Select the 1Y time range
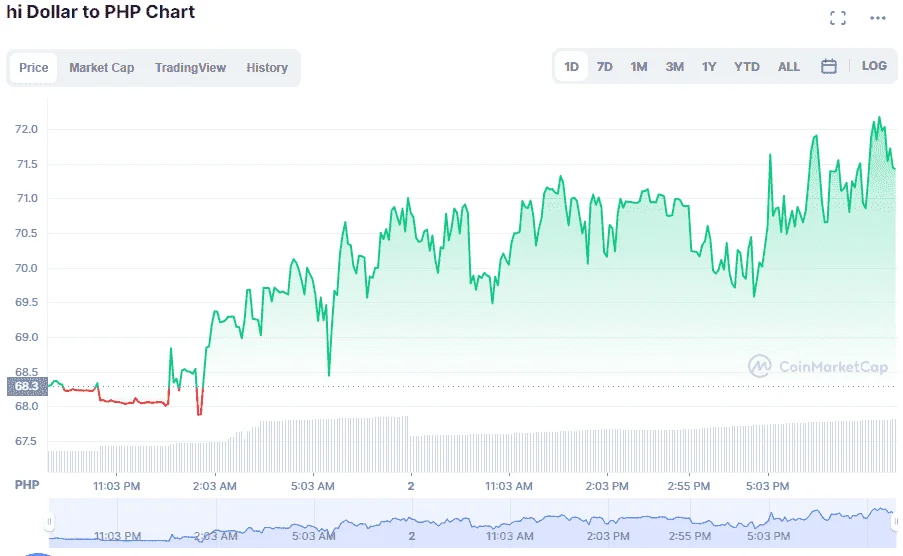Screen dimensions: 903x556 pyautogui.click(x=709, y=67)
